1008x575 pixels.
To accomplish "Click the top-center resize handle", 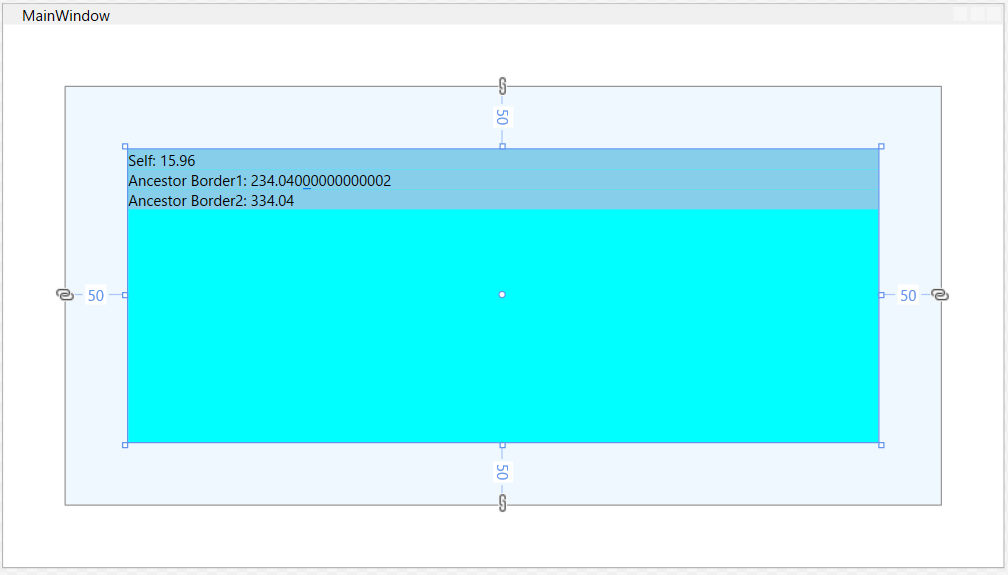I will click(503, 147).
